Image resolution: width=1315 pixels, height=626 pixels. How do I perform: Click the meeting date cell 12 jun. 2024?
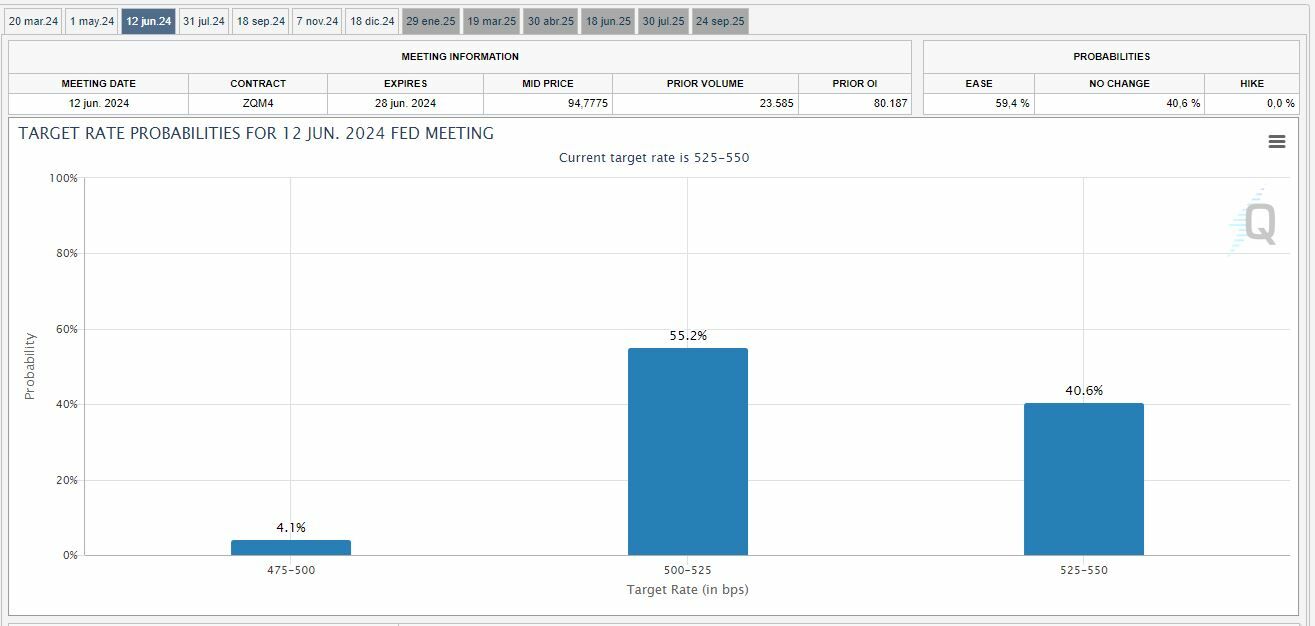tap(98, 103)
